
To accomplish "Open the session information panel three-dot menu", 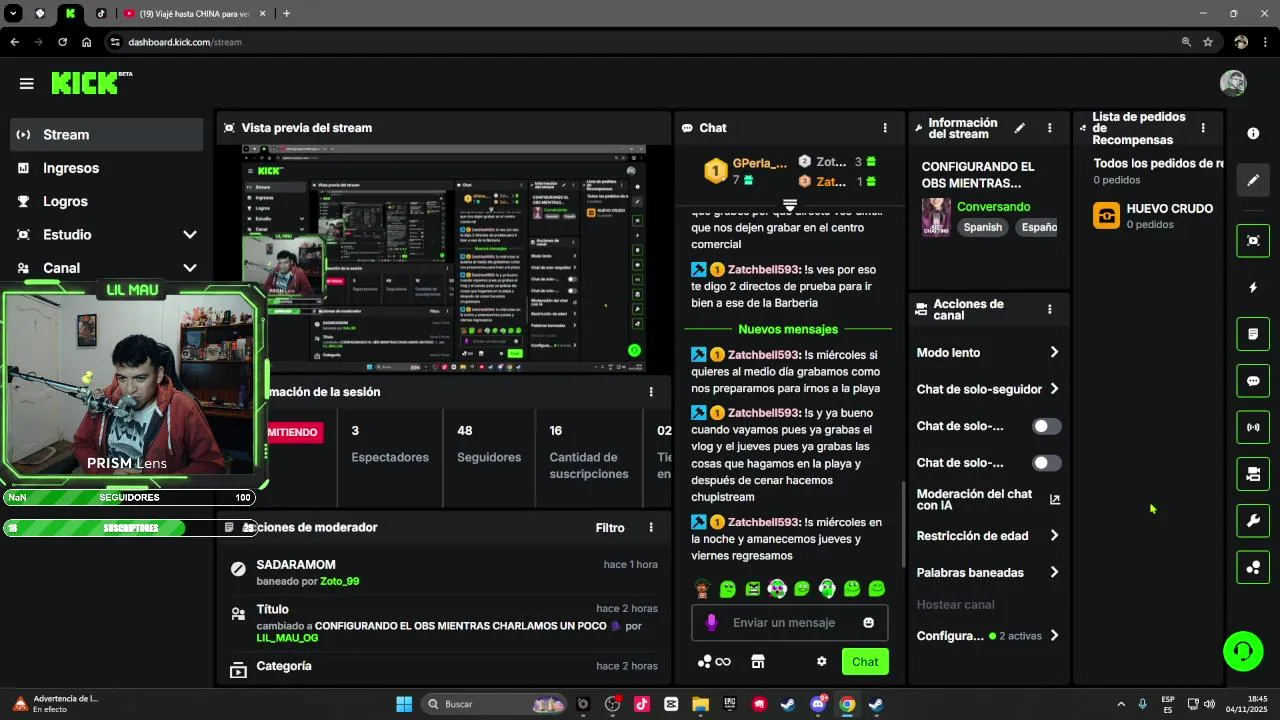I will pyautogui.click(x=651, y=392).
